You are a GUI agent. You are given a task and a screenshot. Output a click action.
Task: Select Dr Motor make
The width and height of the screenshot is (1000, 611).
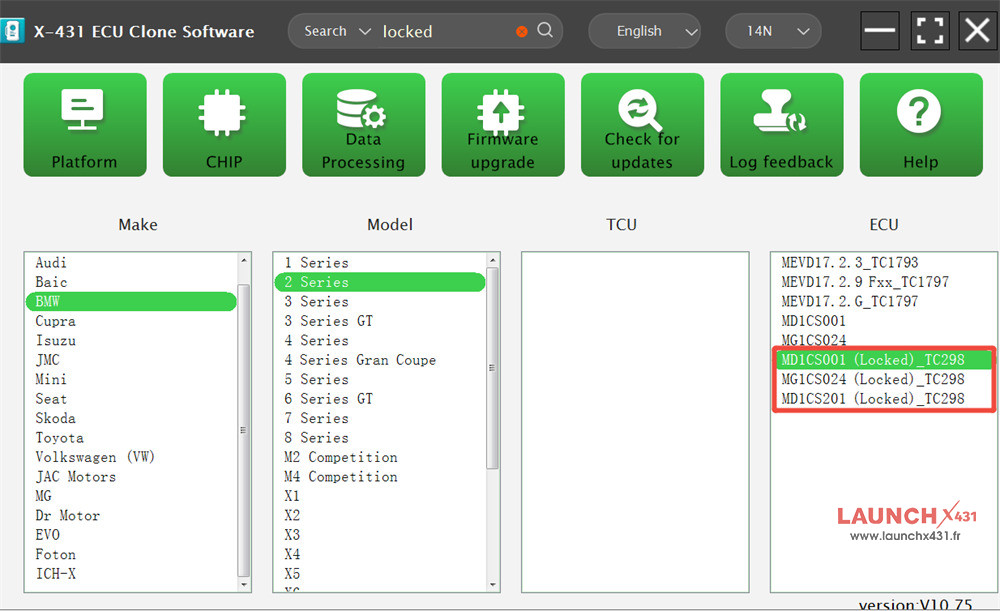(x=131, y=515)
